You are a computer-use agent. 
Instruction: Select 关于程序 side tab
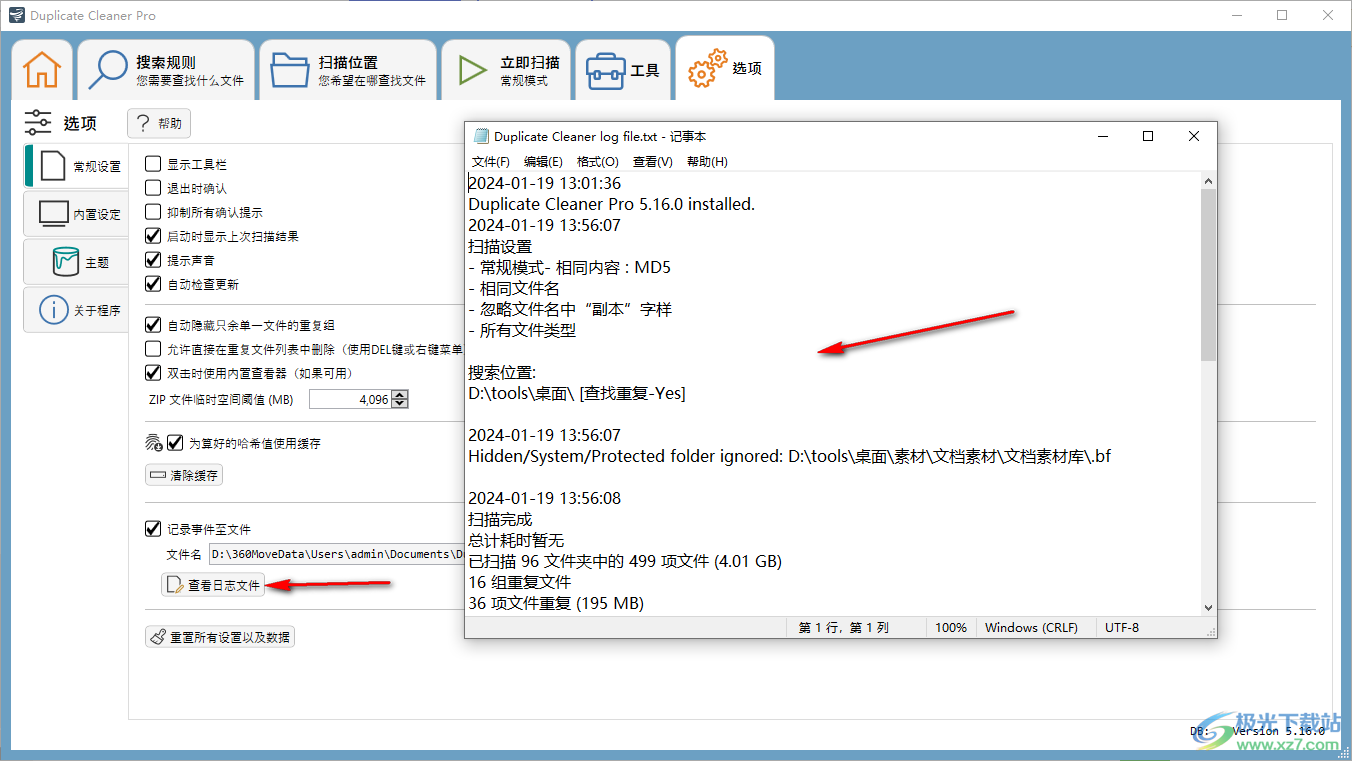77,310
